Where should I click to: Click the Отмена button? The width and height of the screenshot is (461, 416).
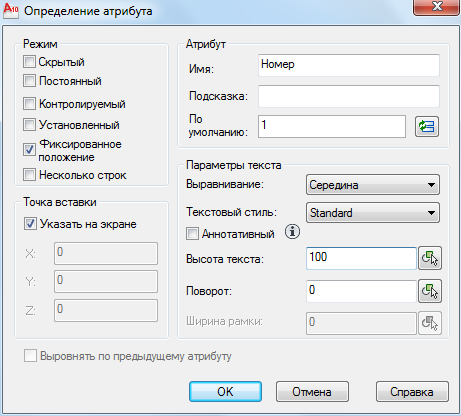click(x=312, y=392)
